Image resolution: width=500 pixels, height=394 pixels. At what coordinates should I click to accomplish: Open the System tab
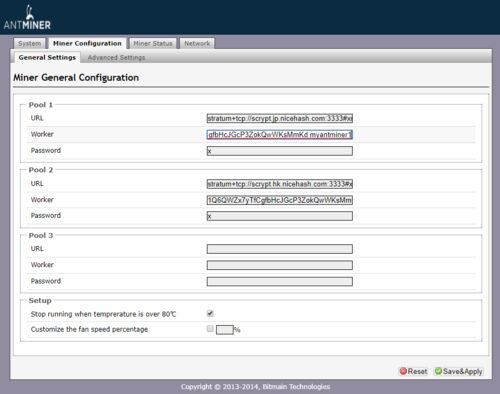29,43
